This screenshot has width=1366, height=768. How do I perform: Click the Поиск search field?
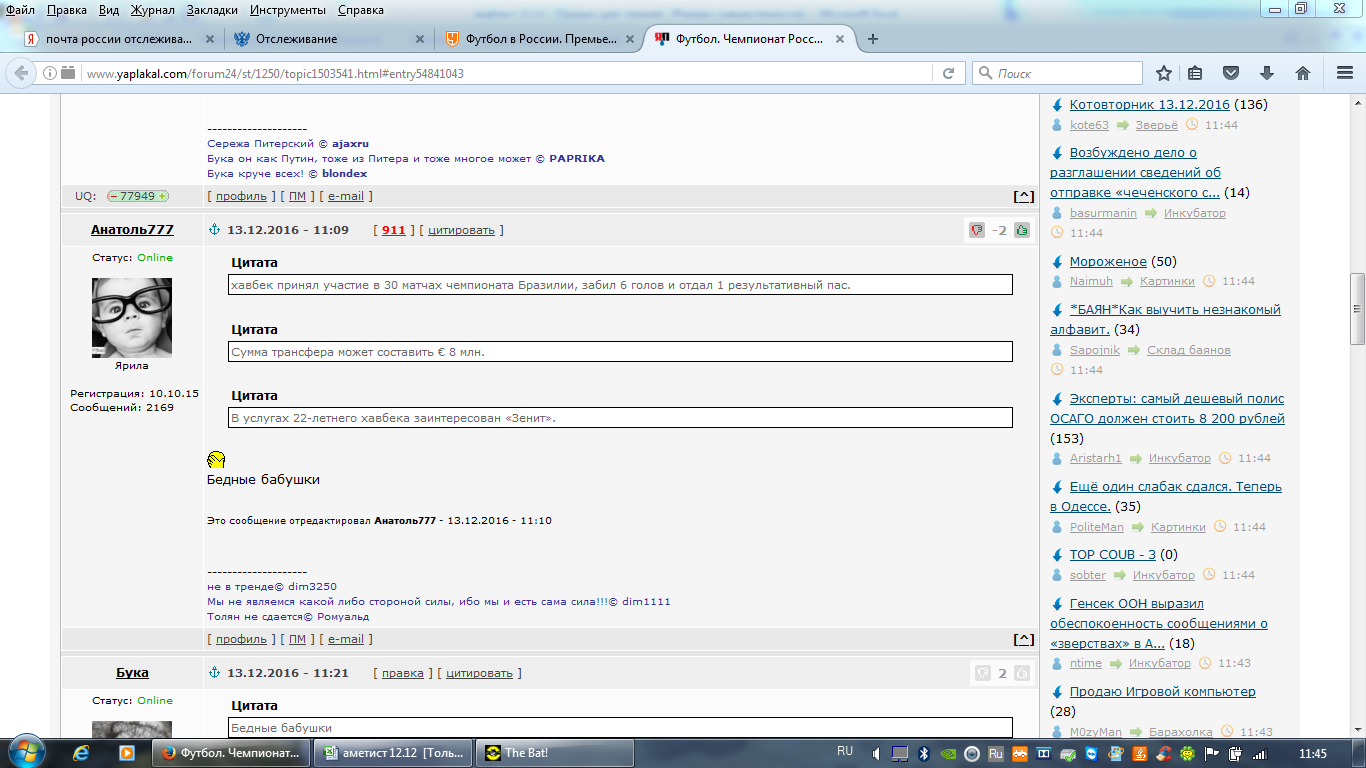[1057, 73]
